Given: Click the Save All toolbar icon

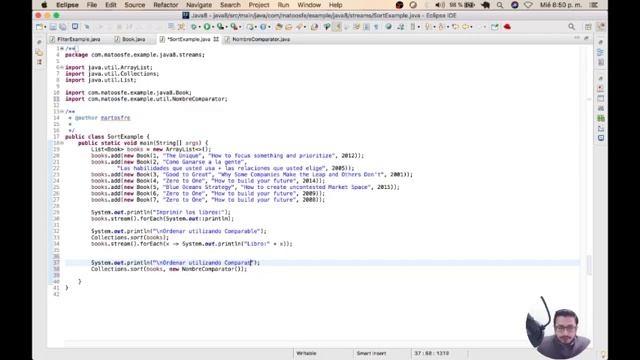Looking at the screenshot, I should 63,27.
